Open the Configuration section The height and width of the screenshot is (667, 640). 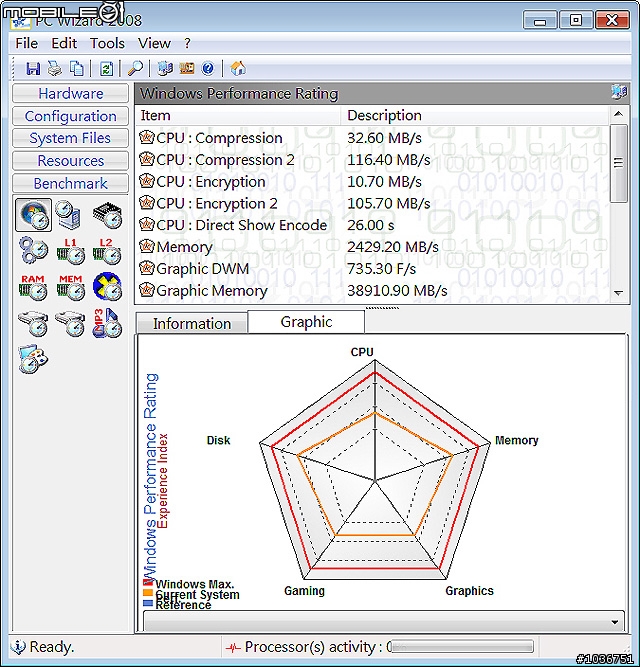[71, 116]
